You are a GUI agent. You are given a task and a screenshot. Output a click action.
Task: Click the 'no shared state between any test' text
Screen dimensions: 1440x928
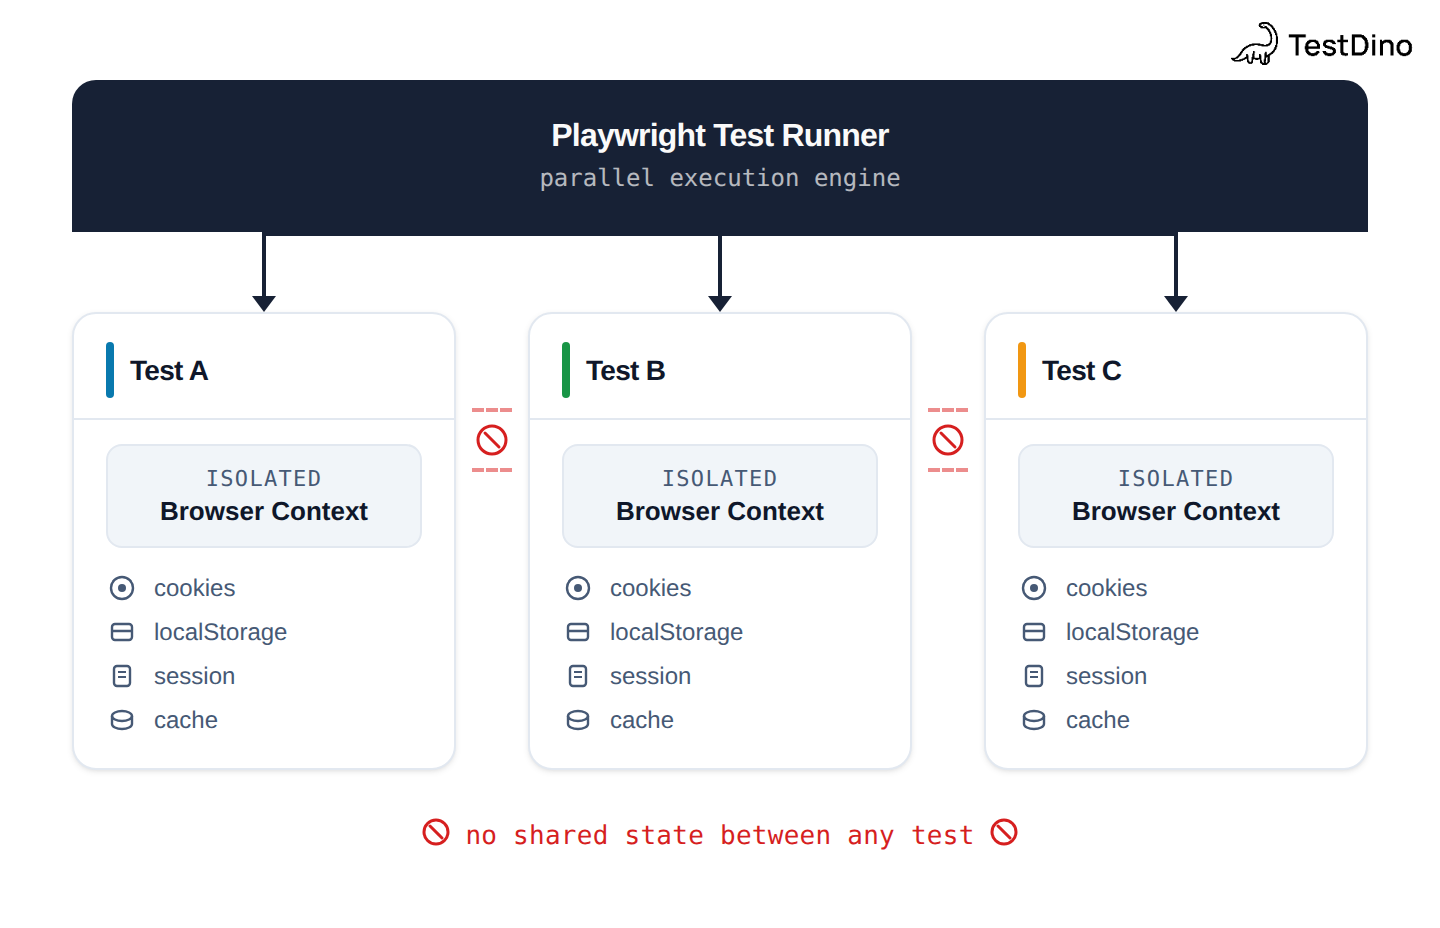[x=720, y=833]
